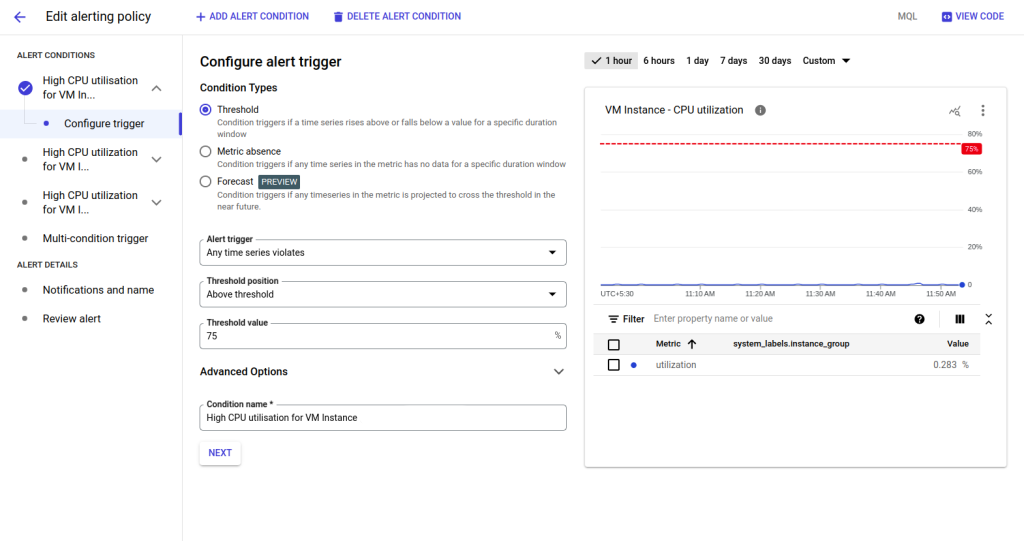
Task: Open the Alert trigger dropdown
Action: pos(383,253)
